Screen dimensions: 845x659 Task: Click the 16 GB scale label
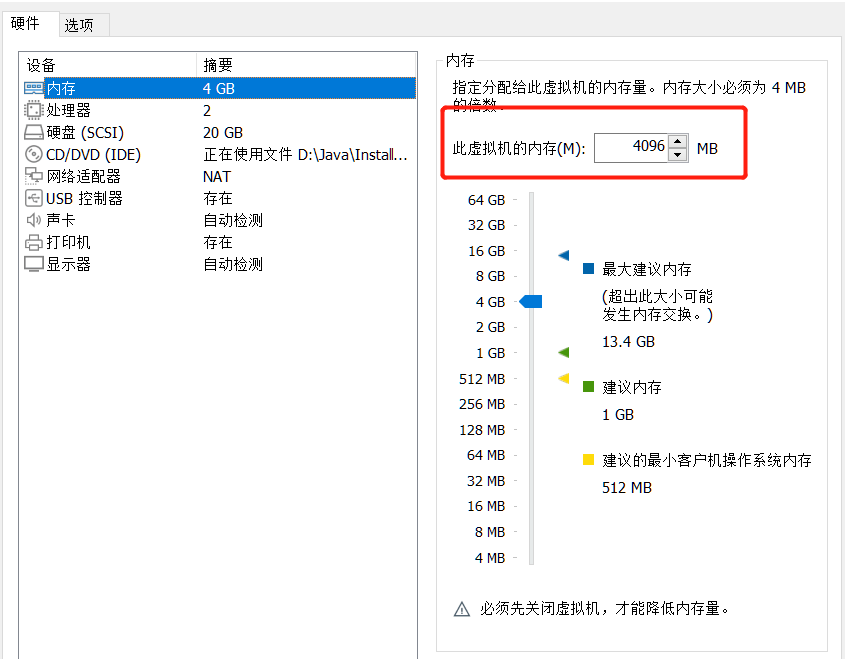[487, 251]
